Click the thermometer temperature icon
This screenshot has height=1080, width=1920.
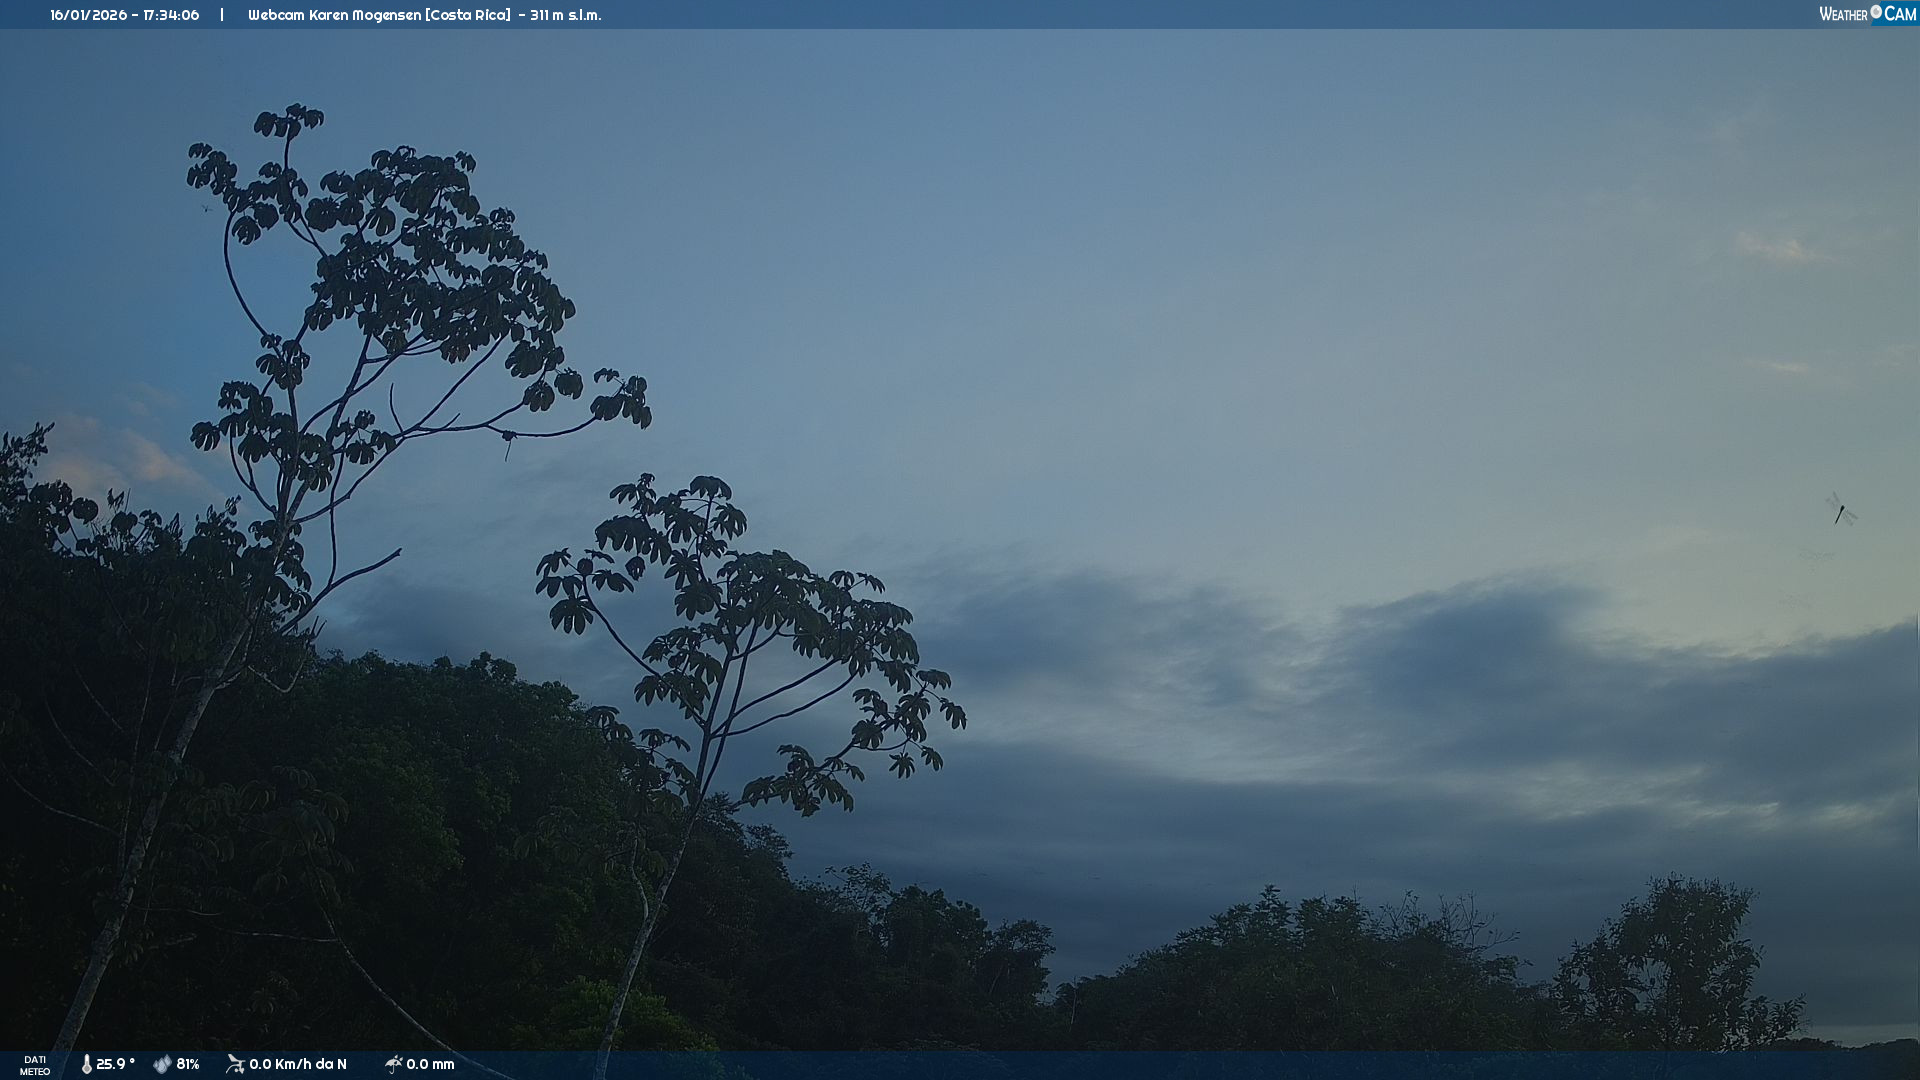click(x=87, y=1064)
